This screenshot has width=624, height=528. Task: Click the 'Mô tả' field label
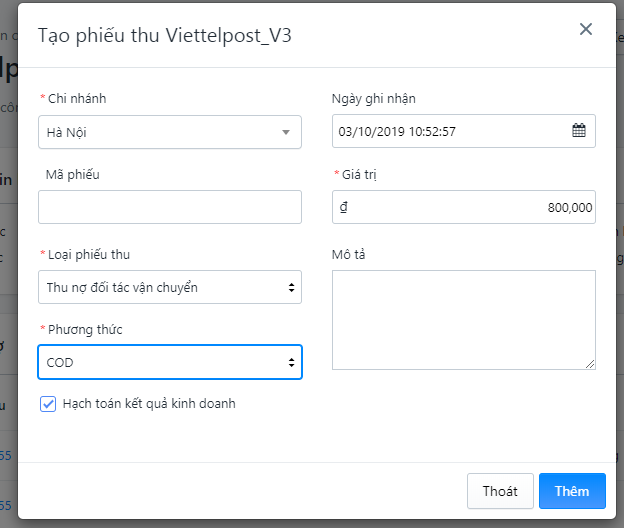349,254
